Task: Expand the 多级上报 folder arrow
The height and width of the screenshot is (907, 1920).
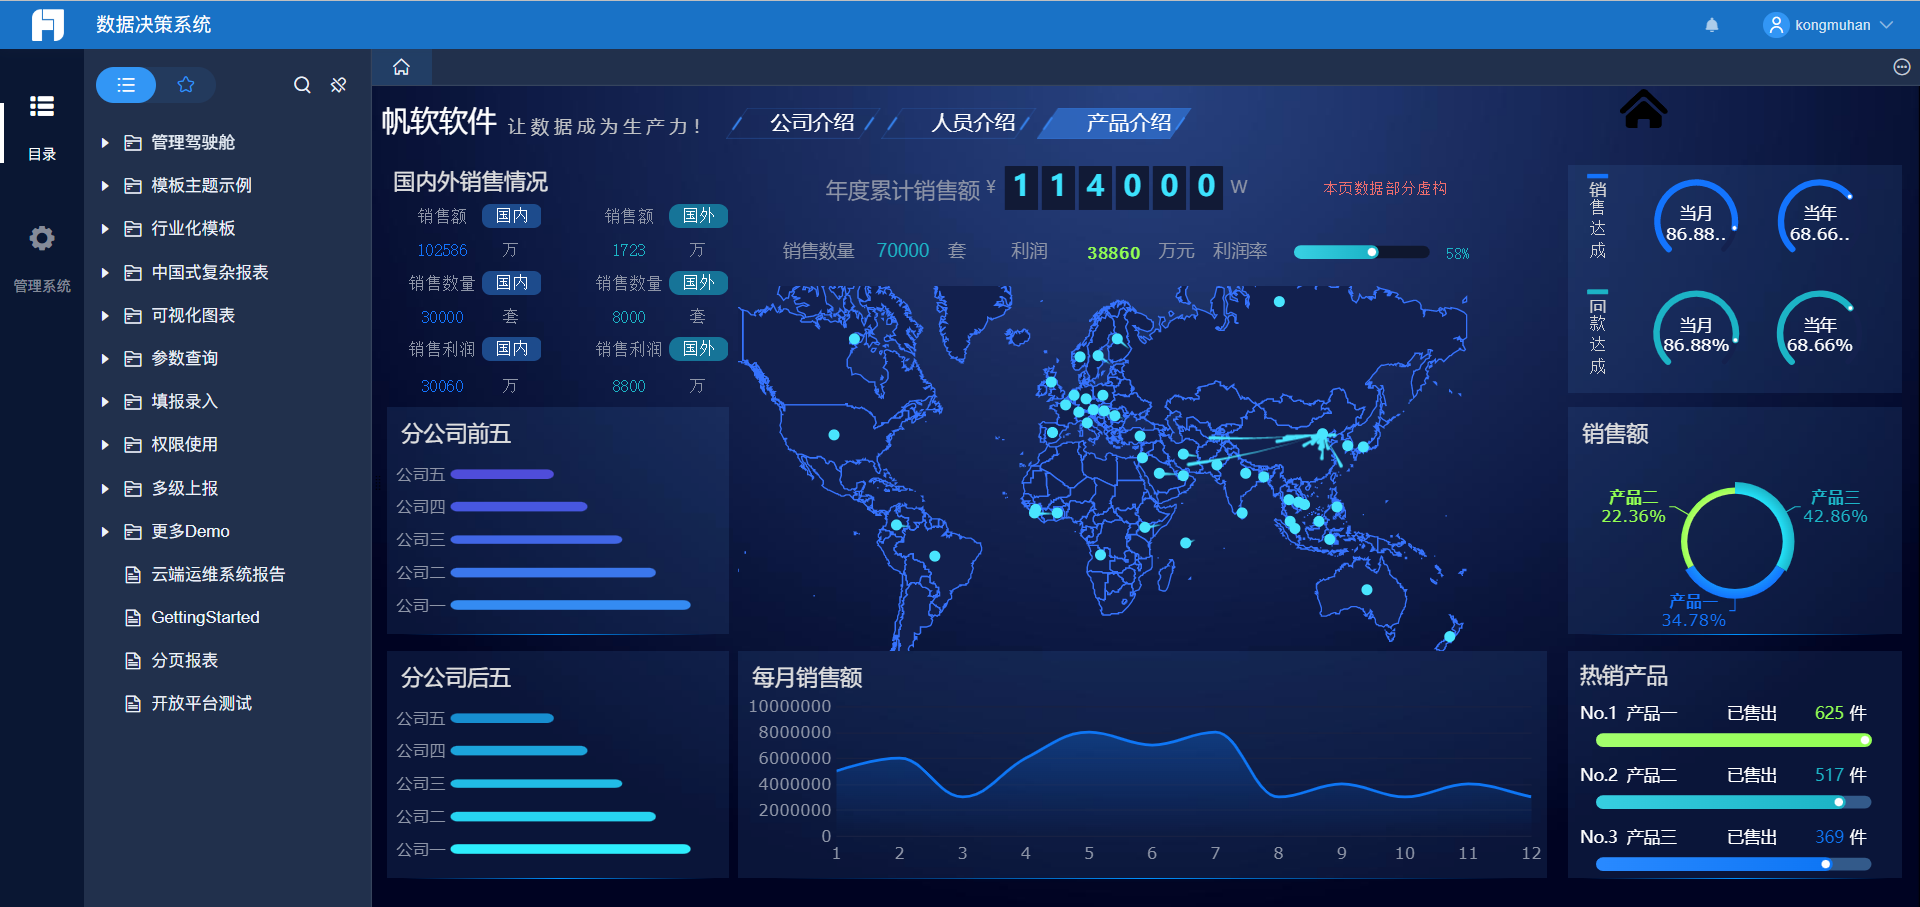Action: click(x=105, y=488)
